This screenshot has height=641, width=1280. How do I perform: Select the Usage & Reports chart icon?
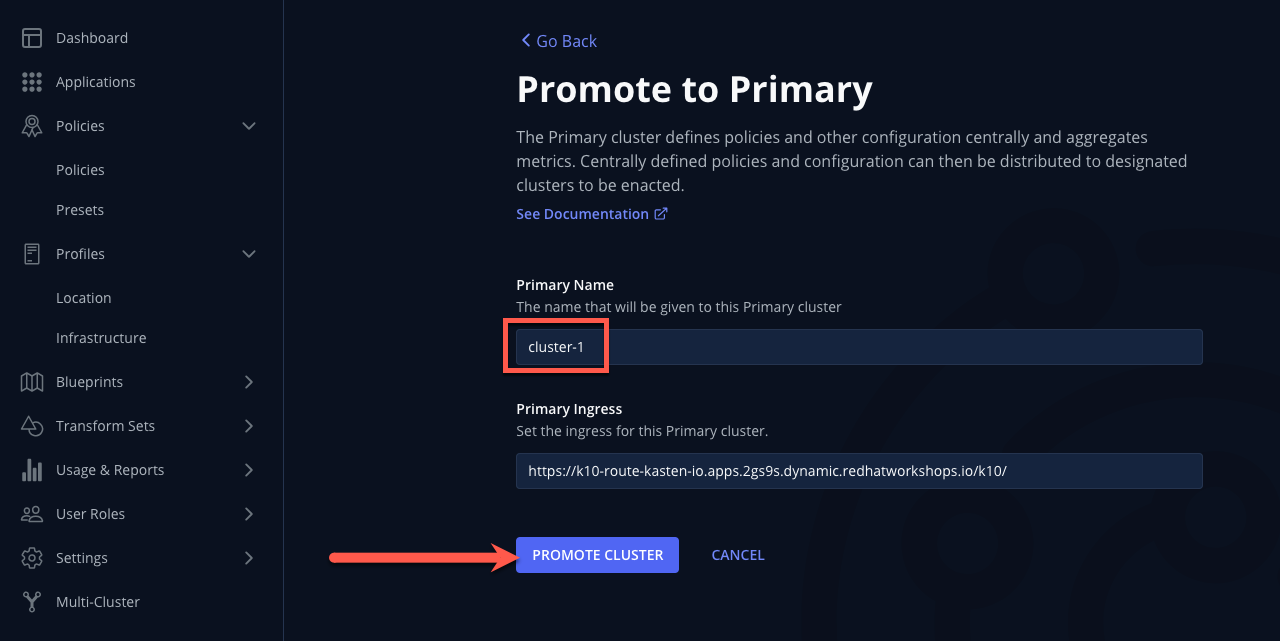click(32, 470)
